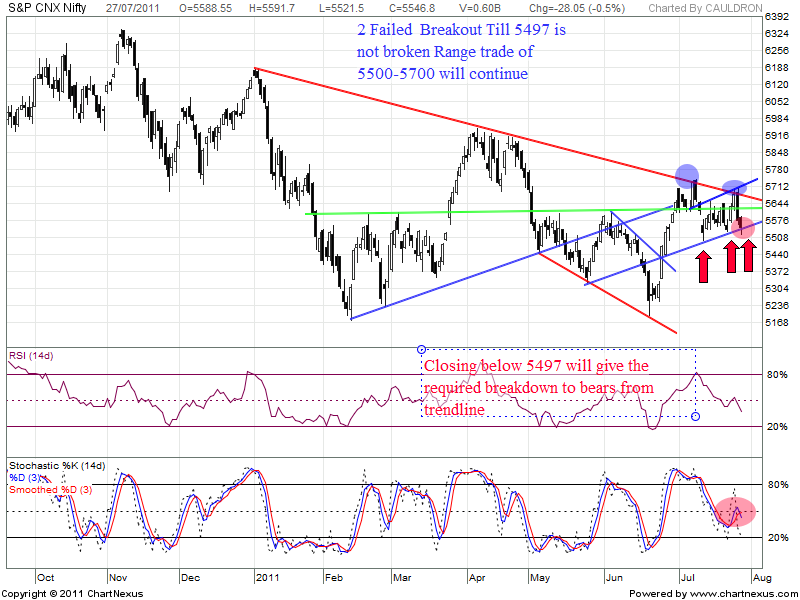Select the top-left handle of the dotted box
The height and width of the screenshot is (600, 800).
pyautogui.click(x=420, y=348)
